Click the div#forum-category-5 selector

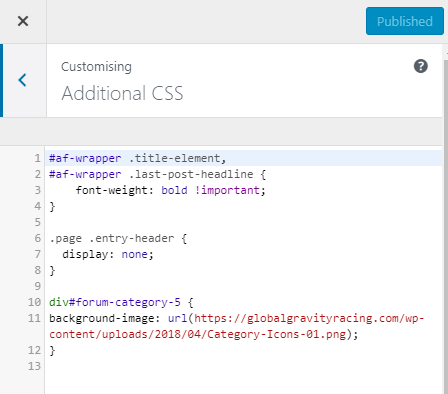tap(115, 302)
